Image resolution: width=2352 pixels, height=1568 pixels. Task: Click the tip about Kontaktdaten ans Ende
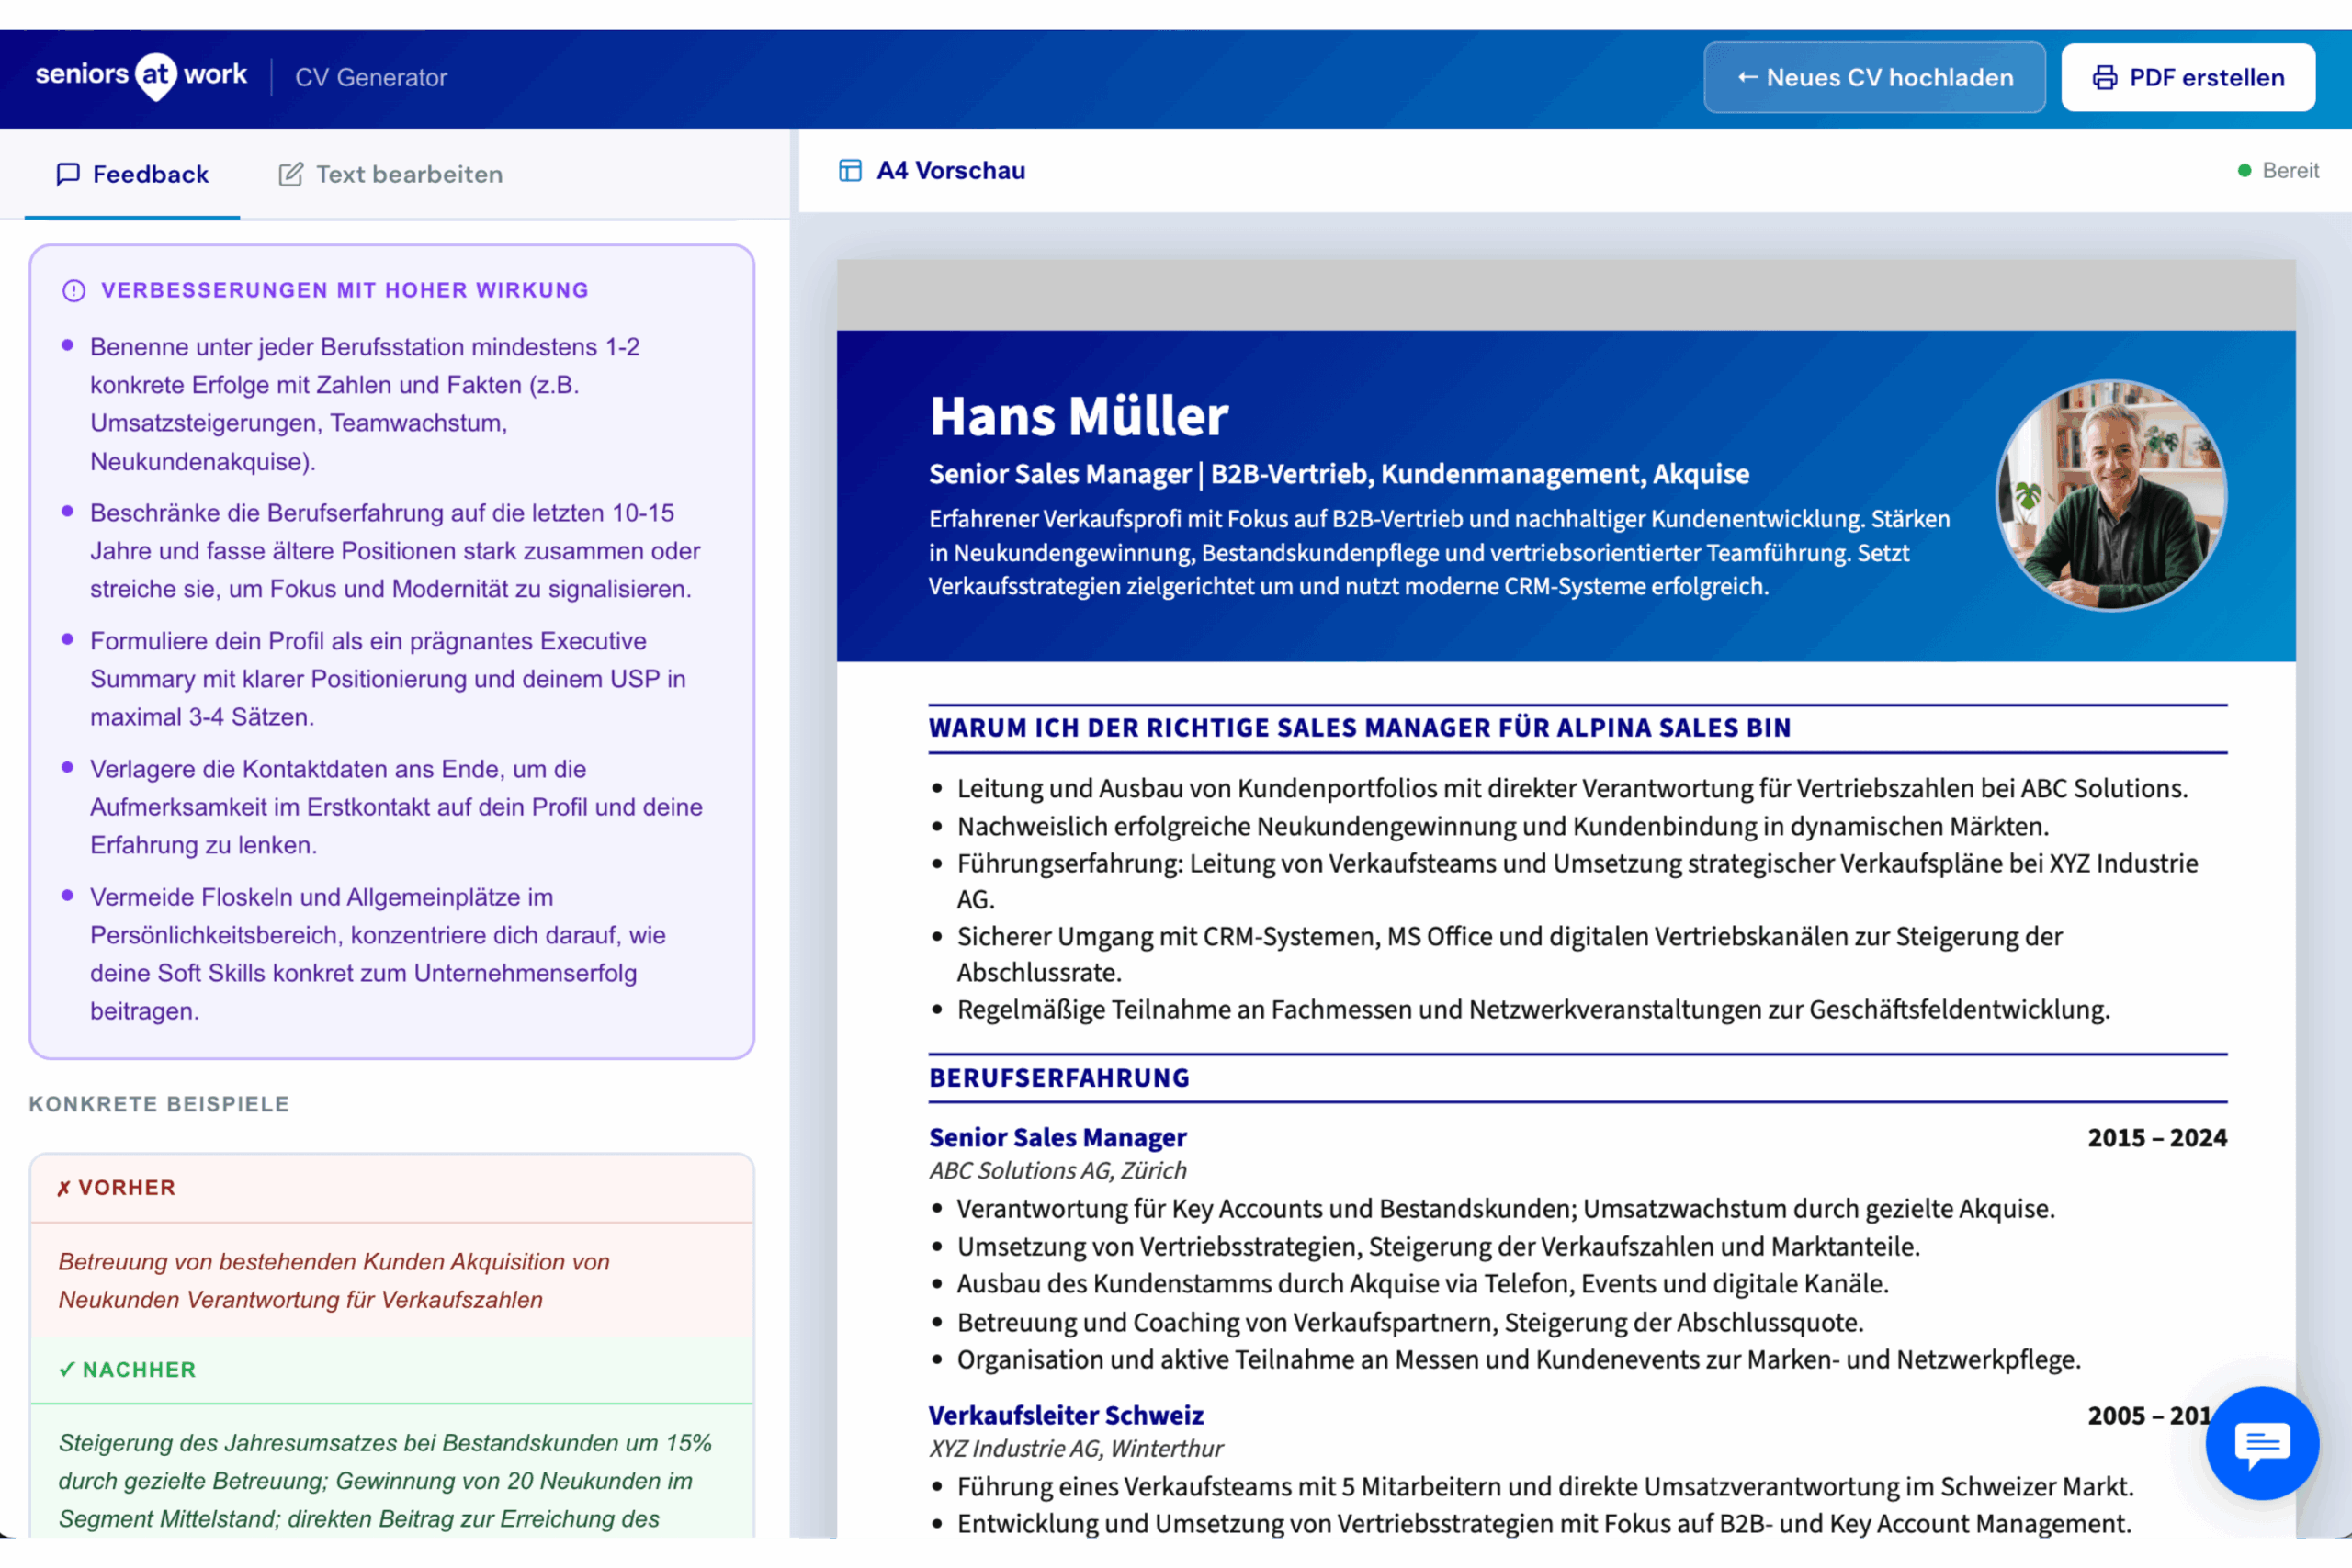pyautogui.click(x=396, y=807)
